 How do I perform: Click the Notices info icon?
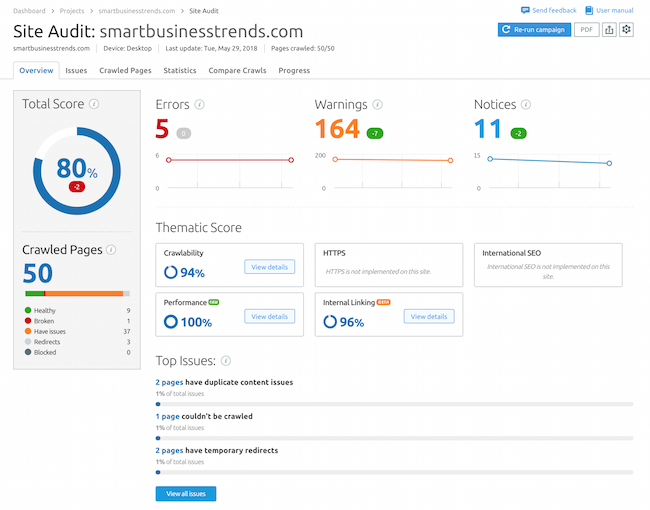pos(526,104)
